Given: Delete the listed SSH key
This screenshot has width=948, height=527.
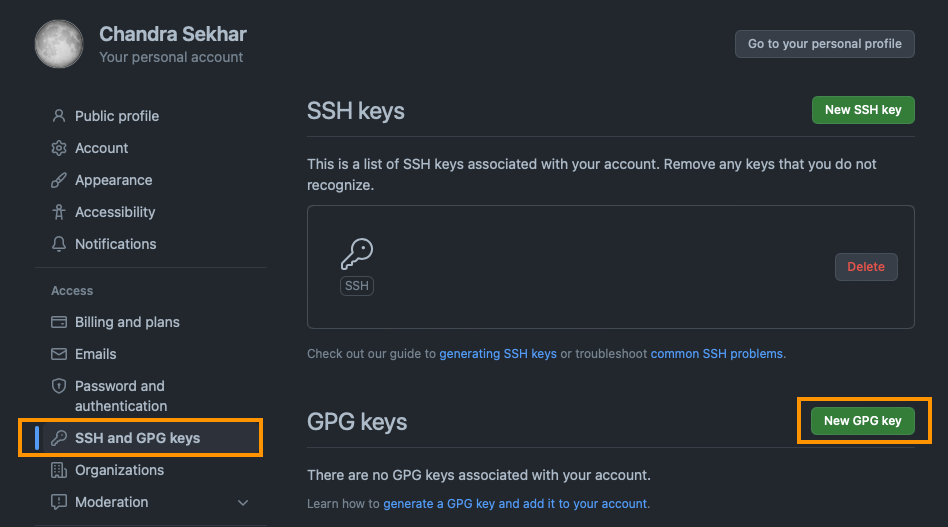Looking at the screenshot, I should click(x=866, y=267).
